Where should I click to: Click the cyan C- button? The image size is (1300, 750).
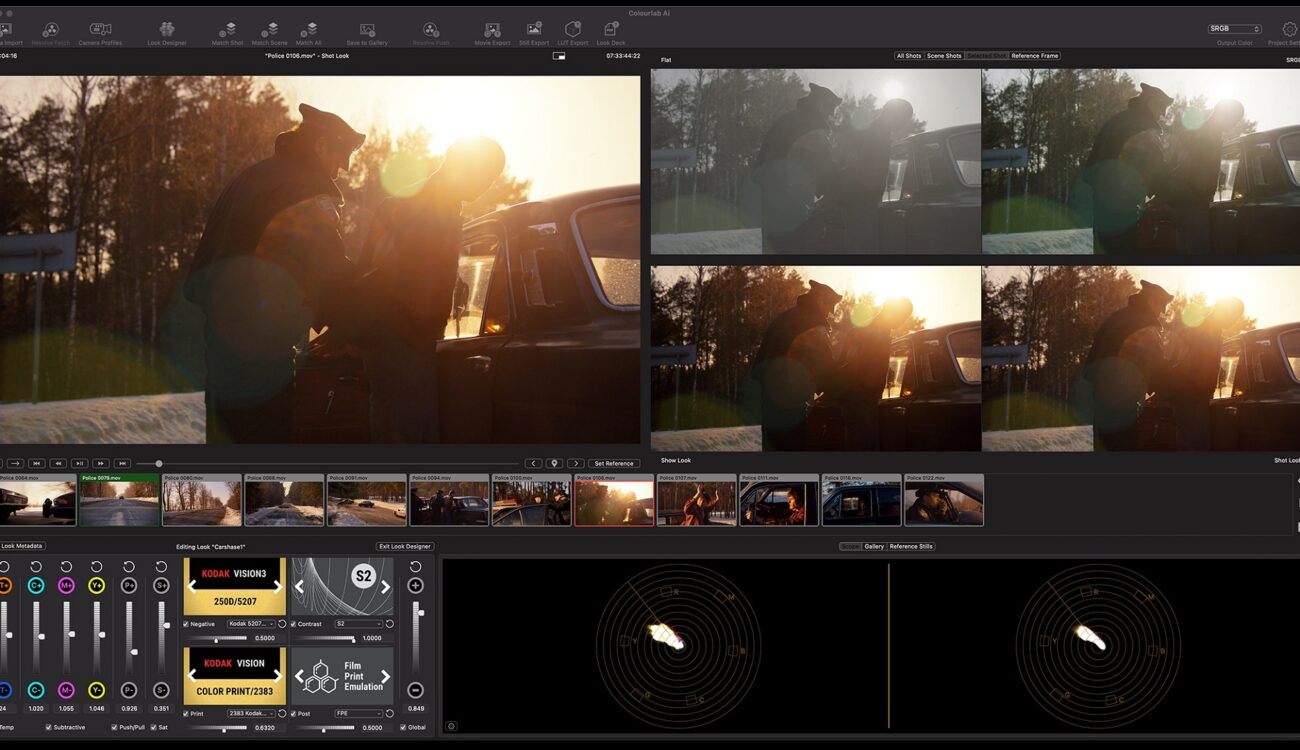(36, 690)
